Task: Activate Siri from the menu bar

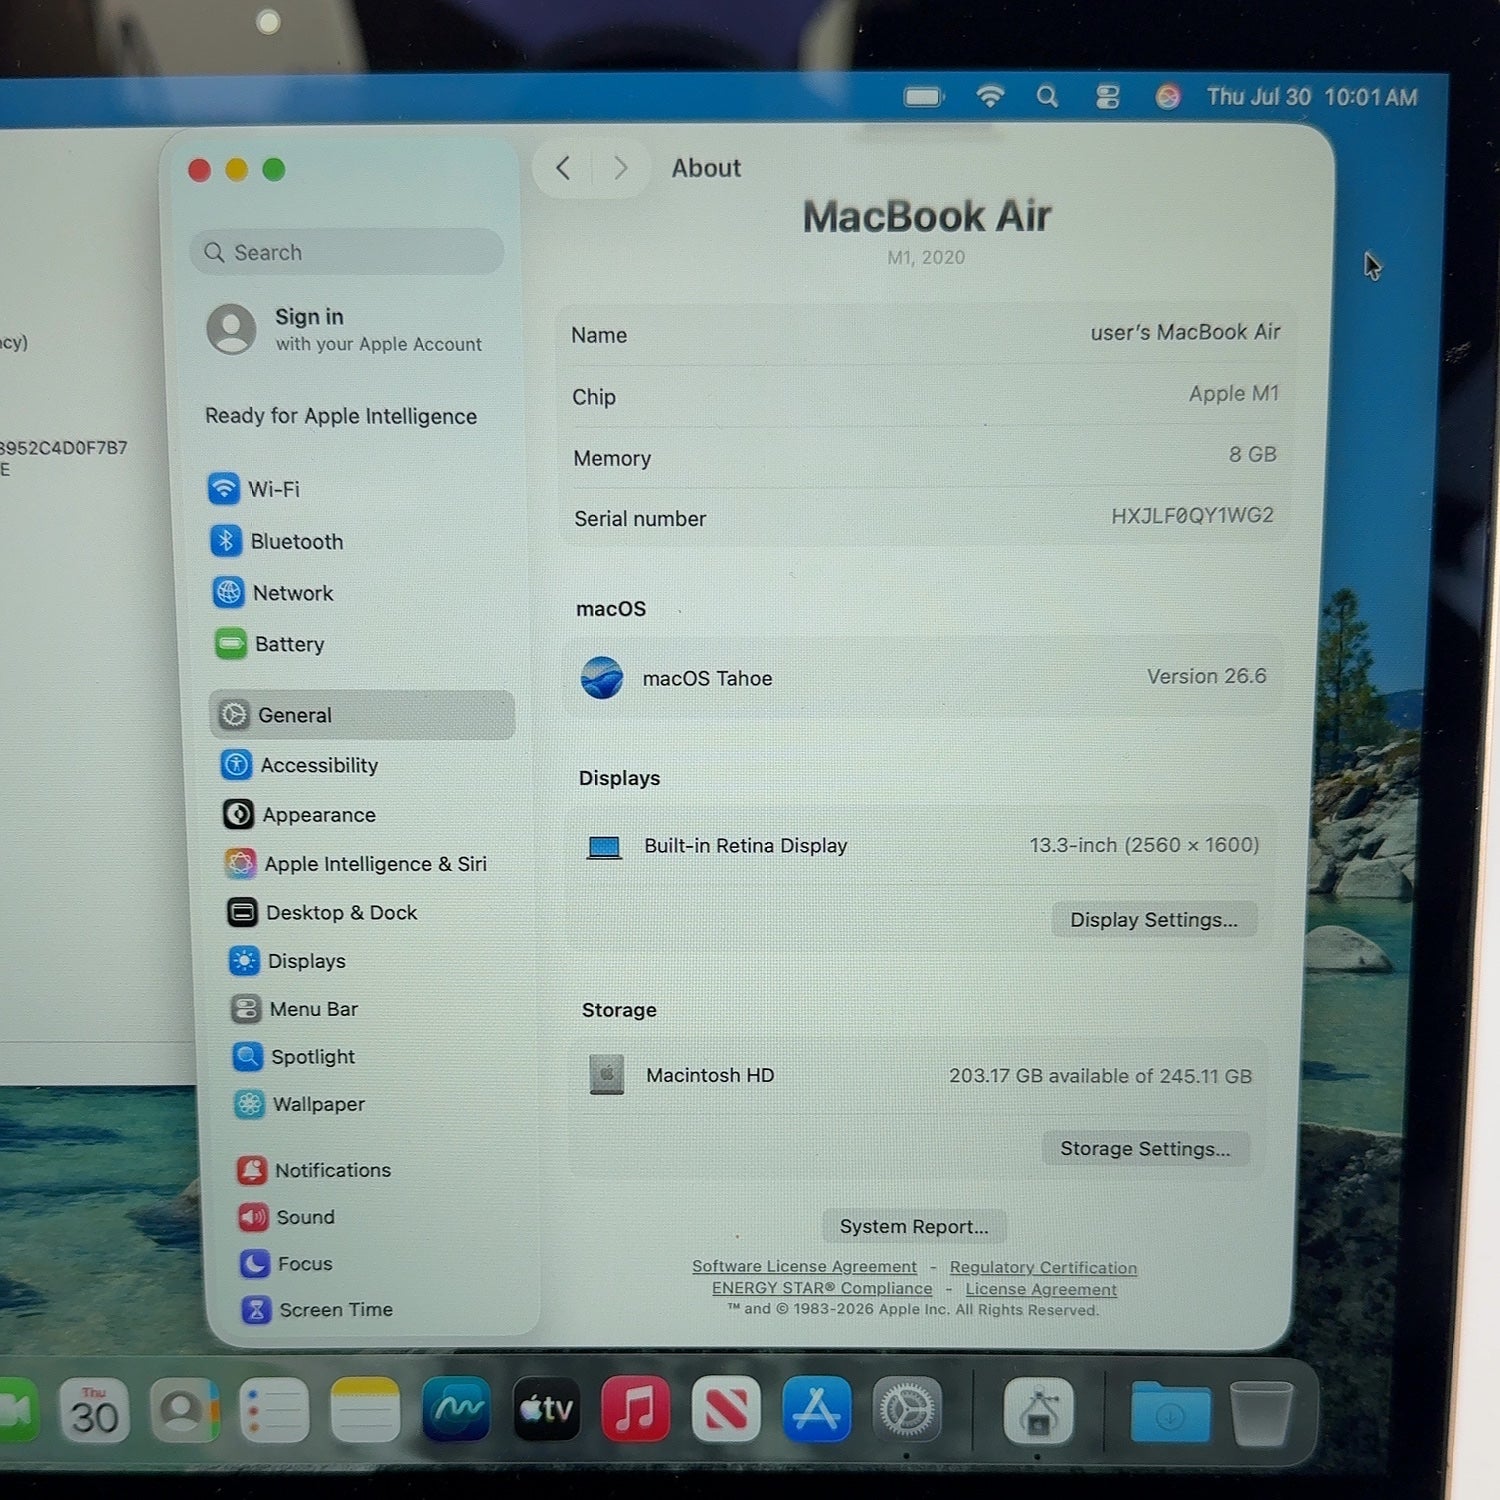Action: 1167,97
